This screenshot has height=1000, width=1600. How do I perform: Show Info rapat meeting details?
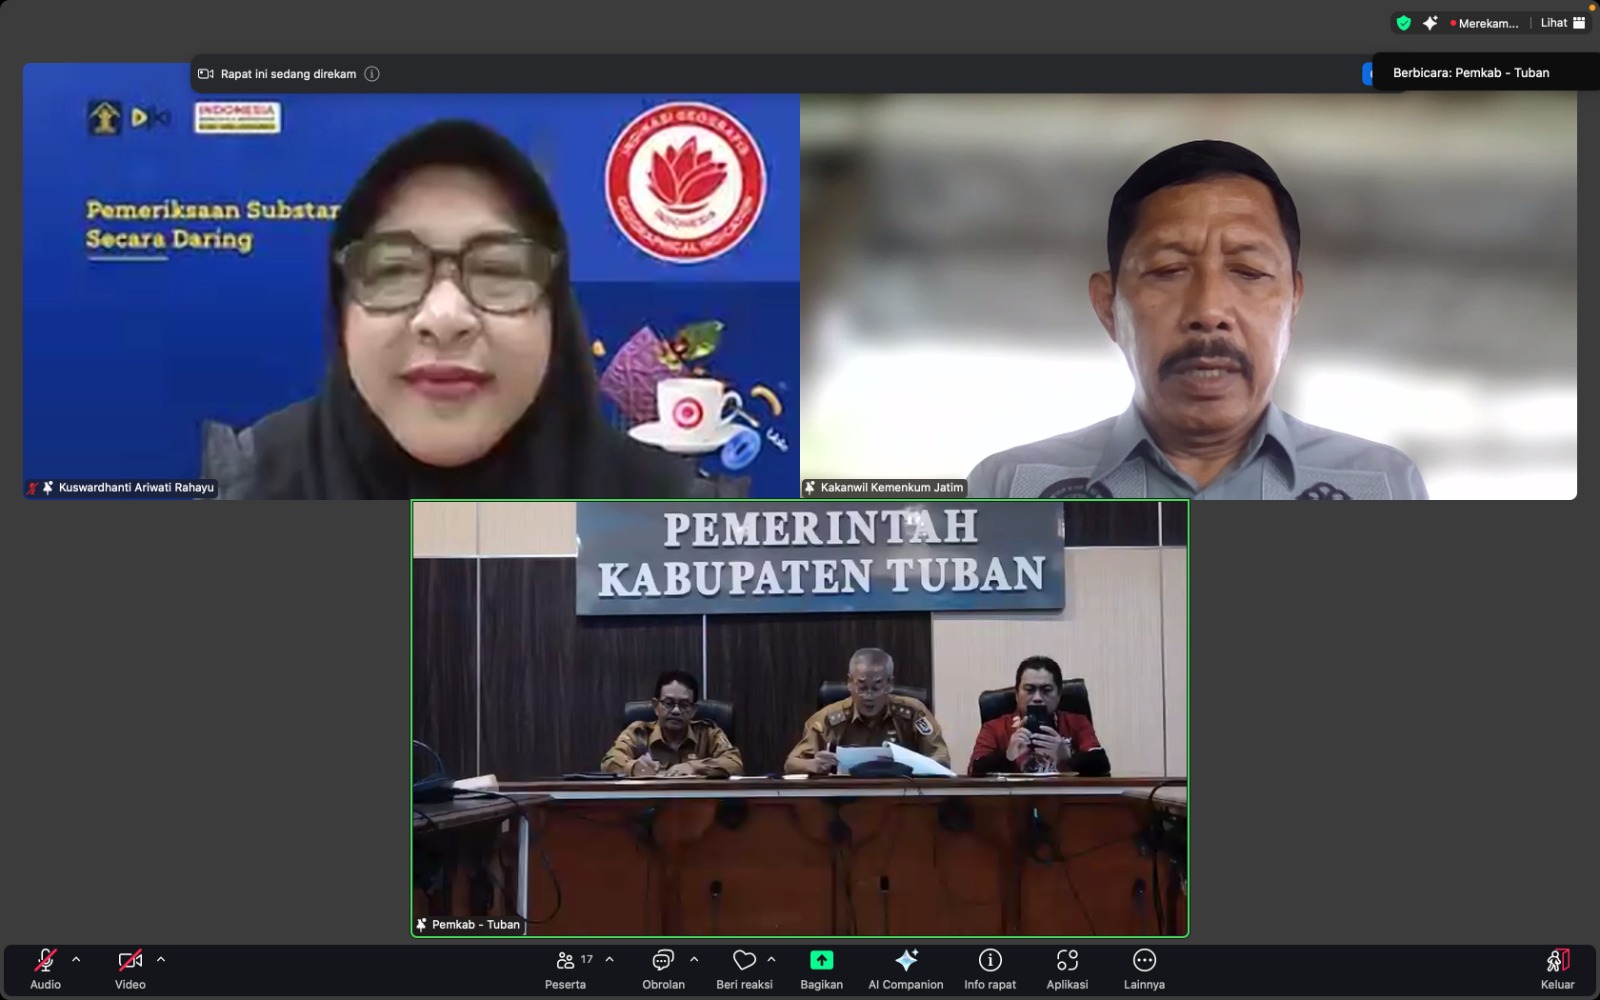pyautogui.click(x=989, y=960)
